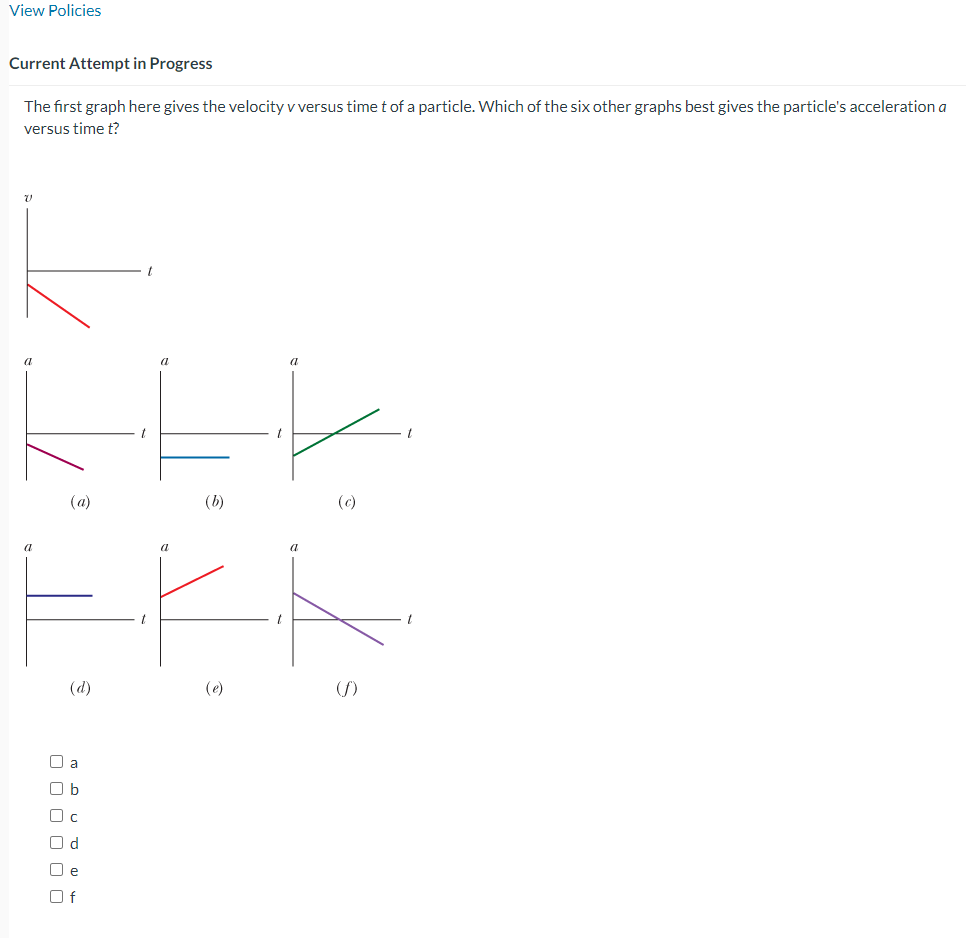This screenshot has width=966, height=938.
Task: Select acceleration graph labeled (d)
Action: [x=80, y=610]
